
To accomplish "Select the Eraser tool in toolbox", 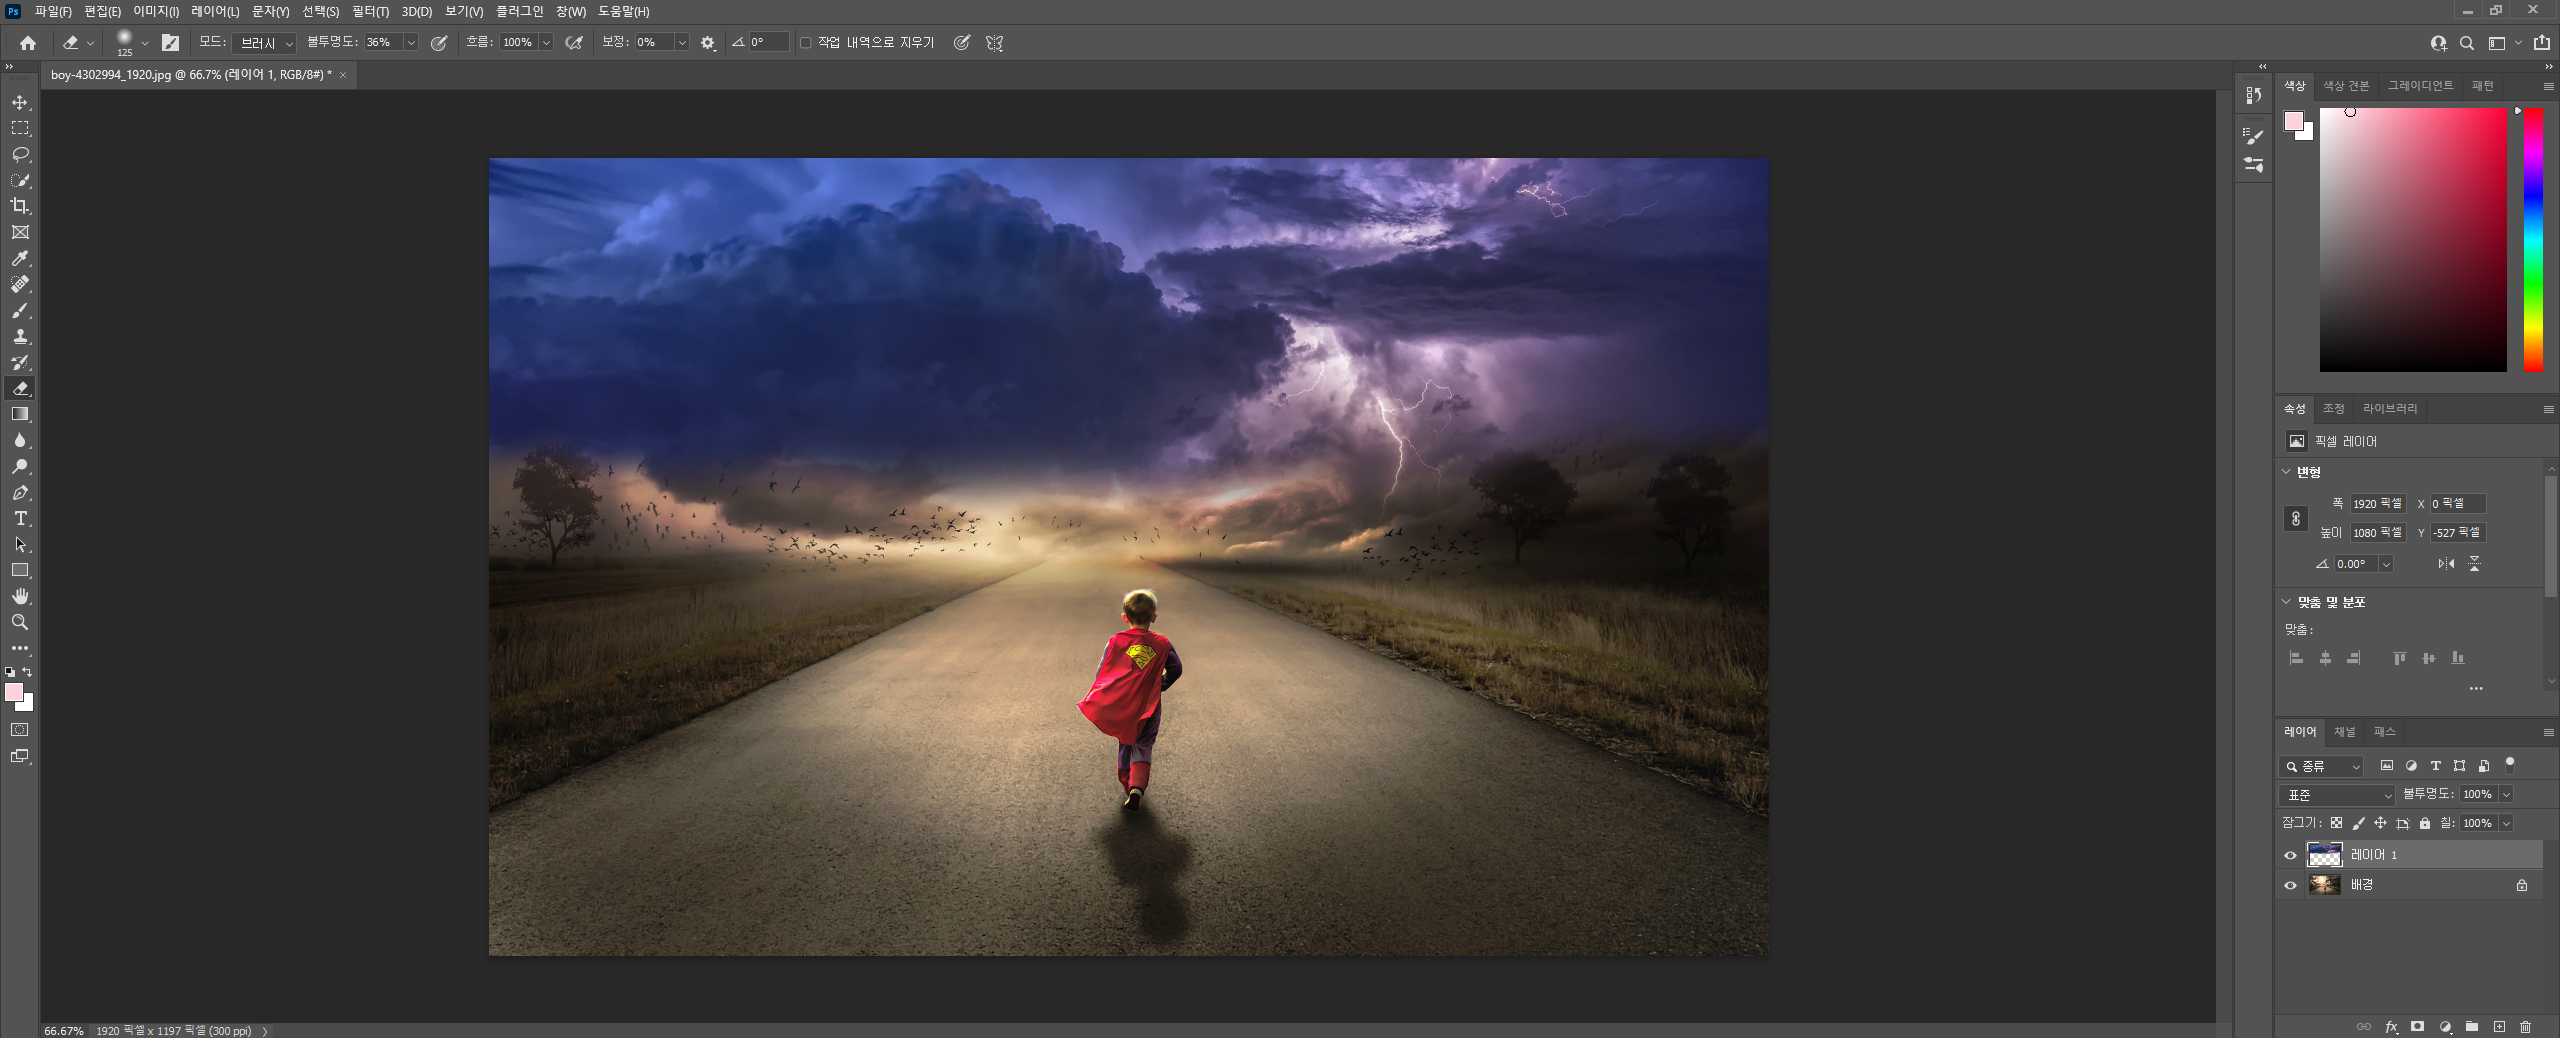I will 20,388.
